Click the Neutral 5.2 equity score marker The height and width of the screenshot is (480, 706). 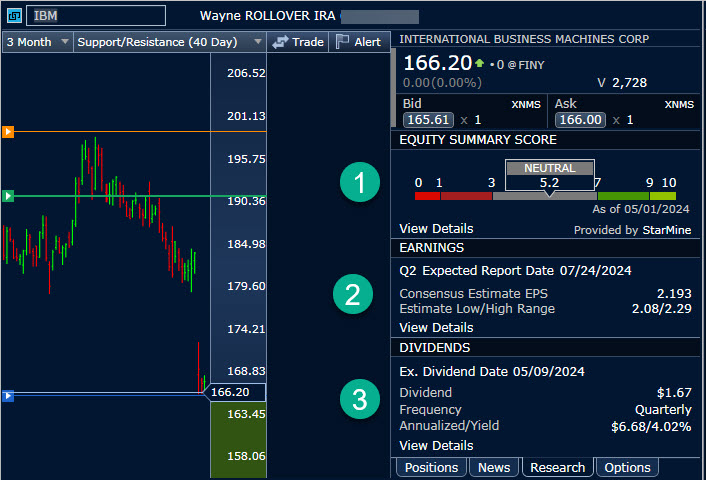pos(549,175)
